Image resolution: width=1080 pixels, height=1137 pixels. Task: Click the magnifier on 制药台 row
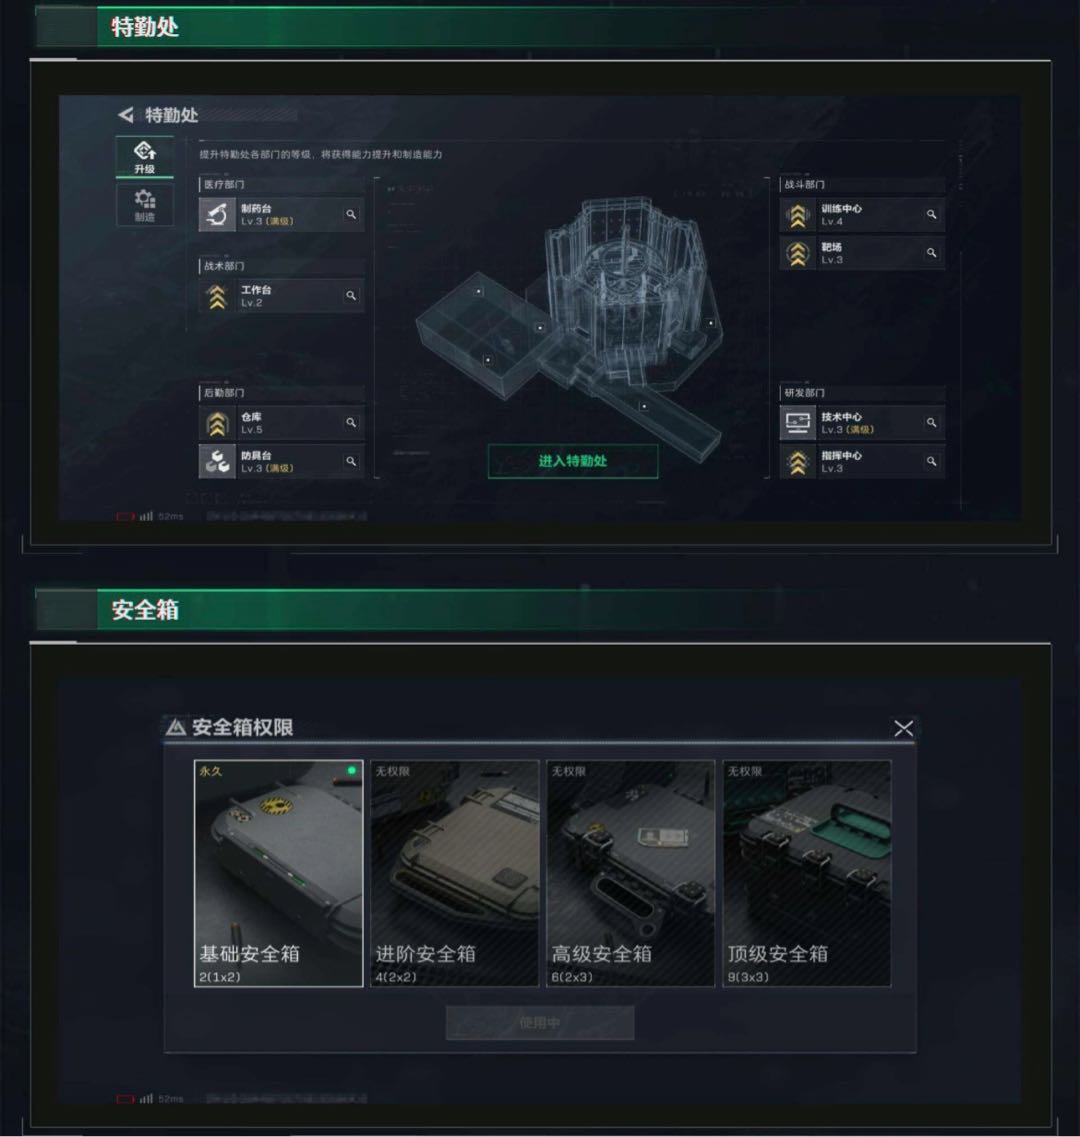[x=351, y=215]
